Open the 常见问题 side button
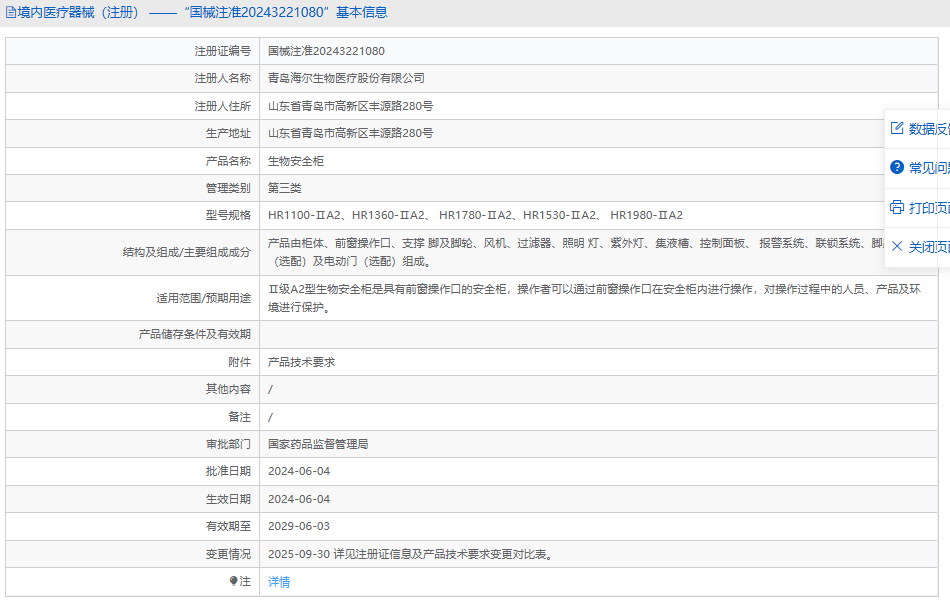Viewport: 950px width, 606px height. click(x=919, y=167)
